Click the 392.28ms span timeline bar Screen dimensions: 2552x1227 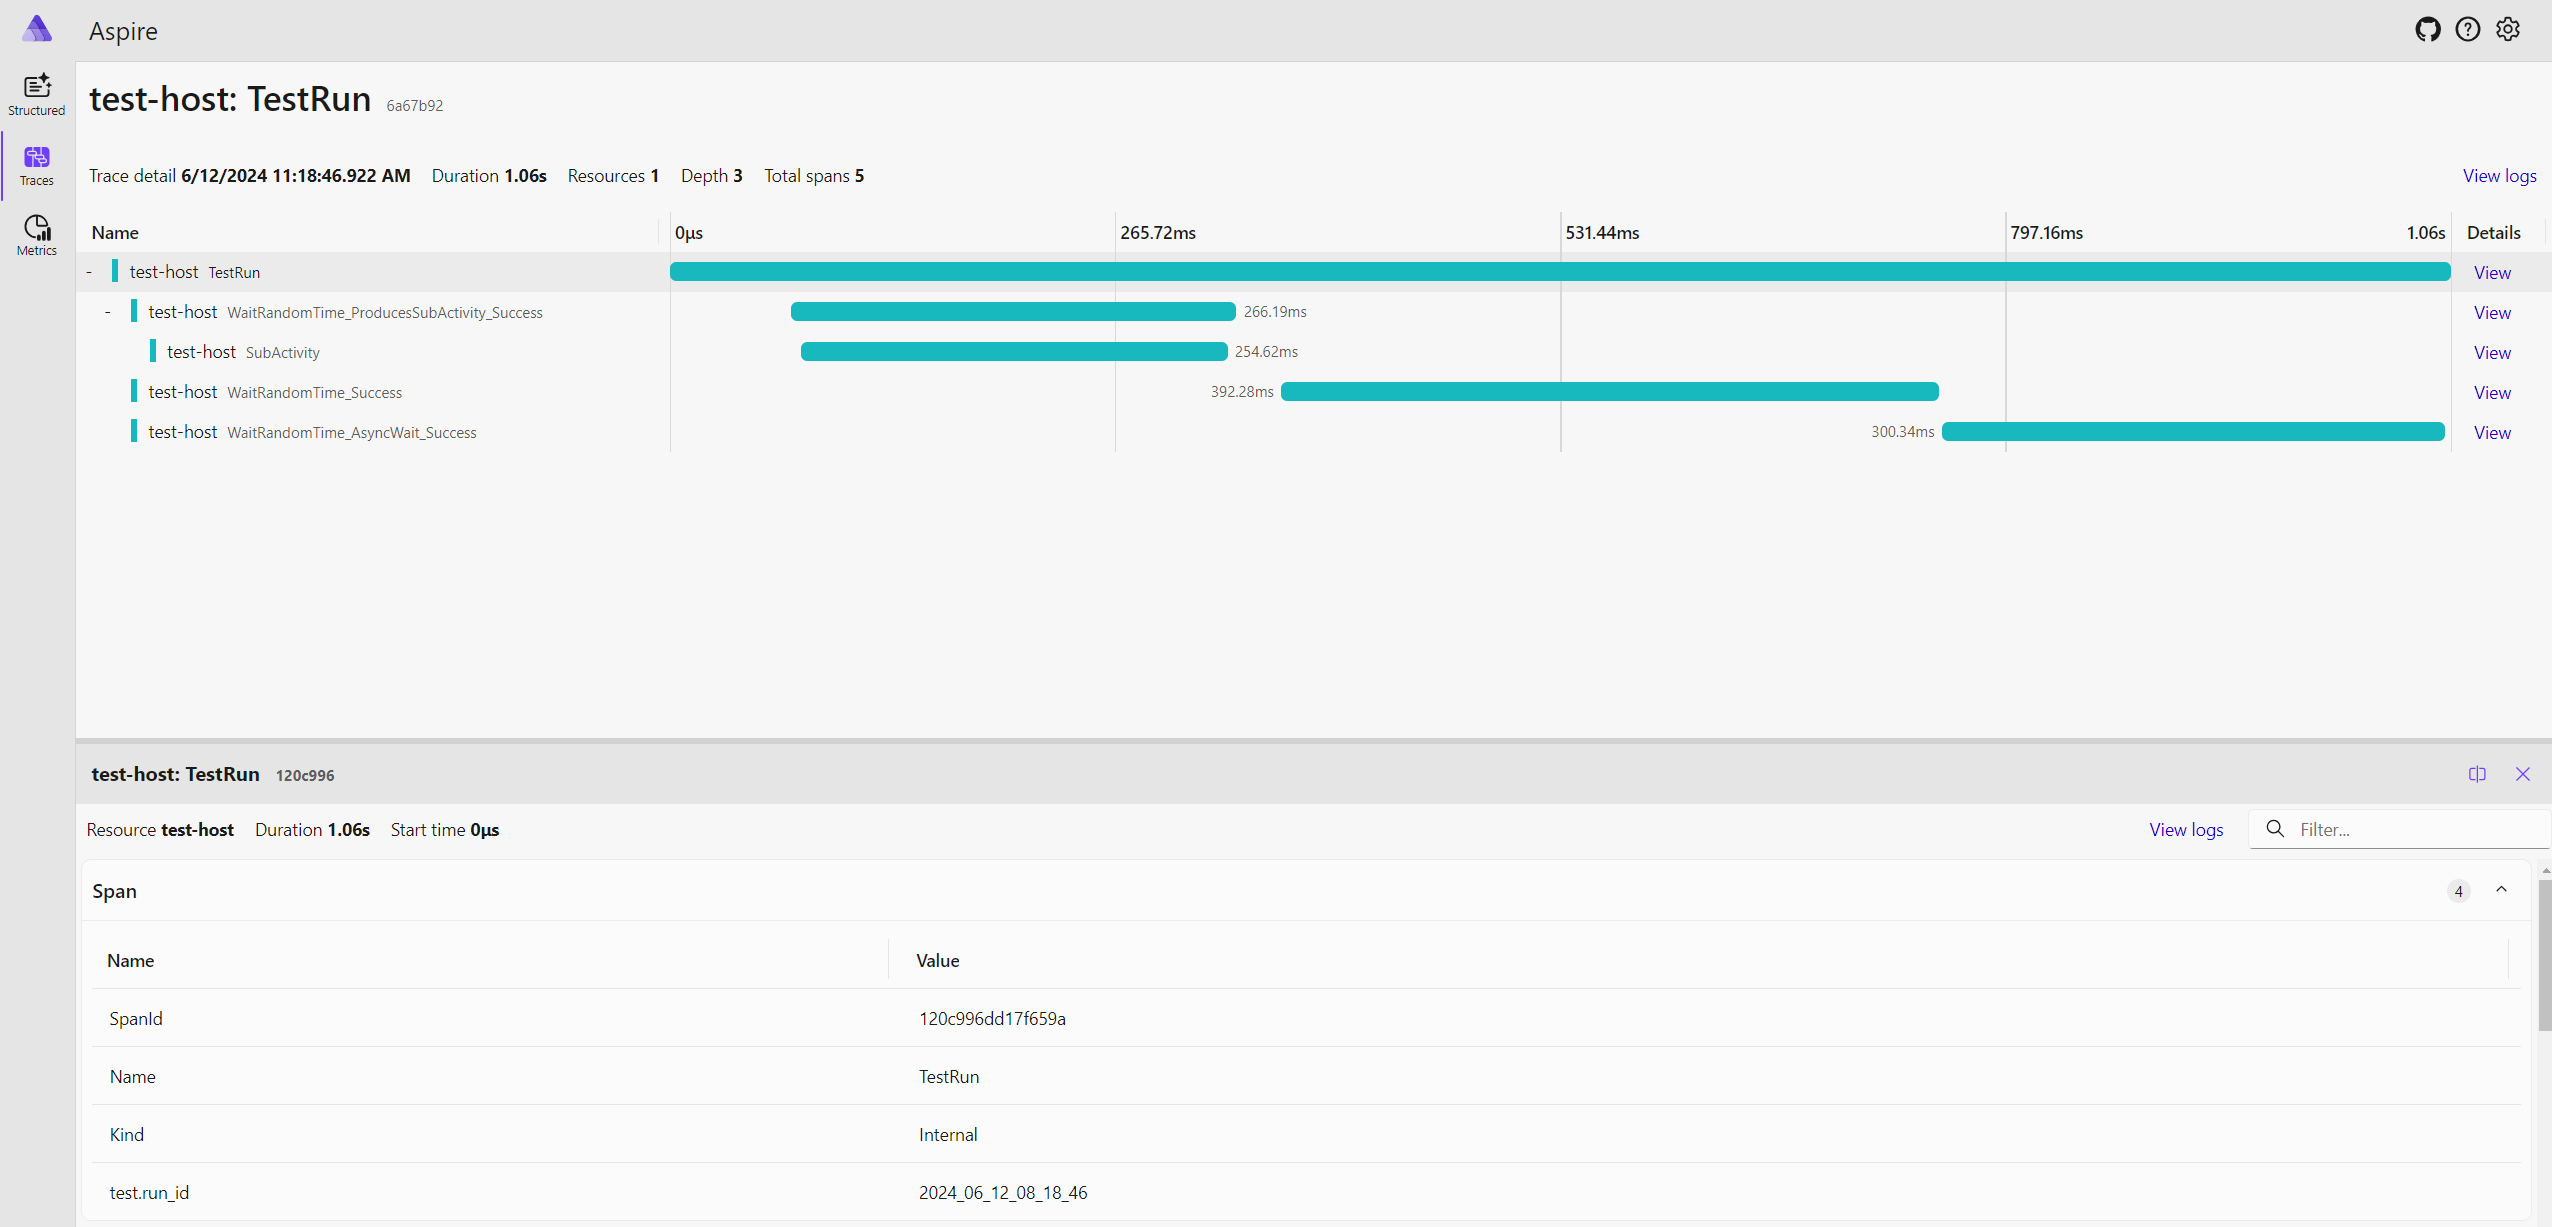click(1610, 392)
